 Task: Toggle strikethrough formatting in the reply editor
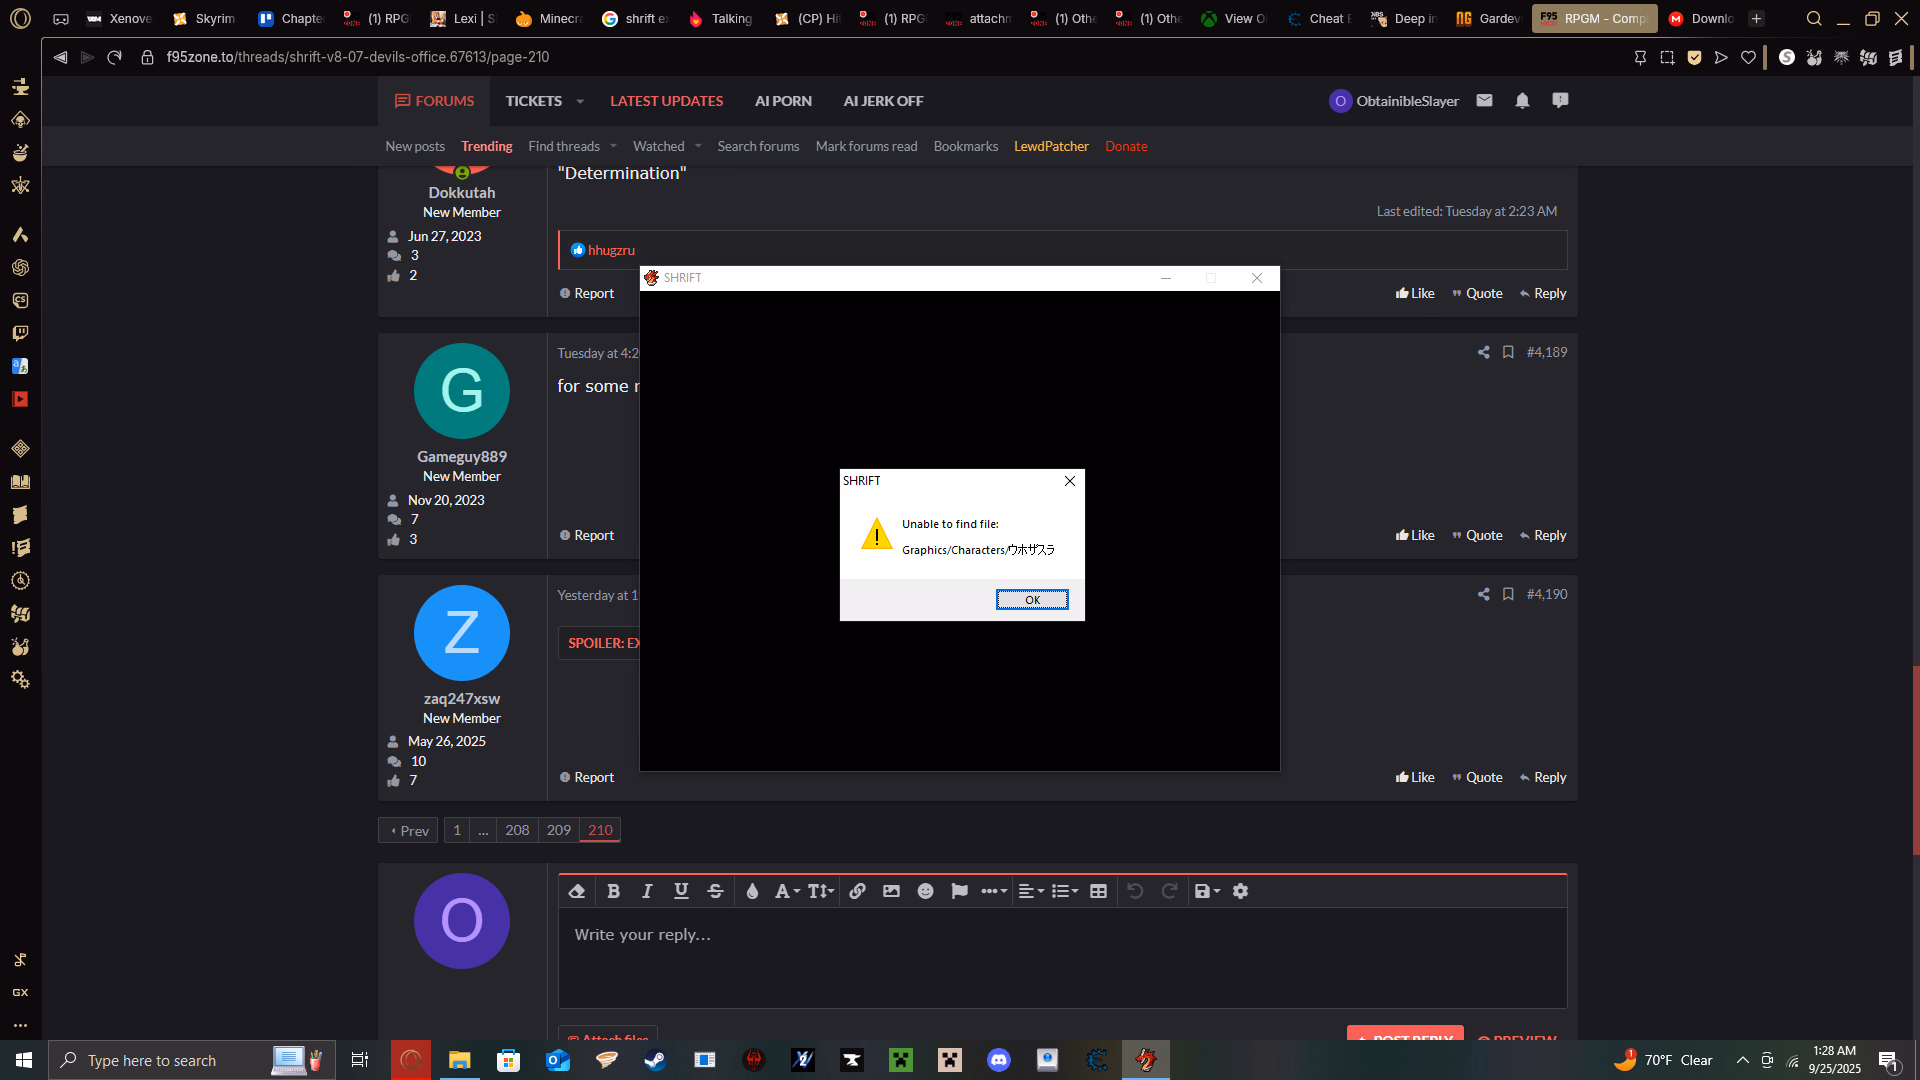pos(715,891)
